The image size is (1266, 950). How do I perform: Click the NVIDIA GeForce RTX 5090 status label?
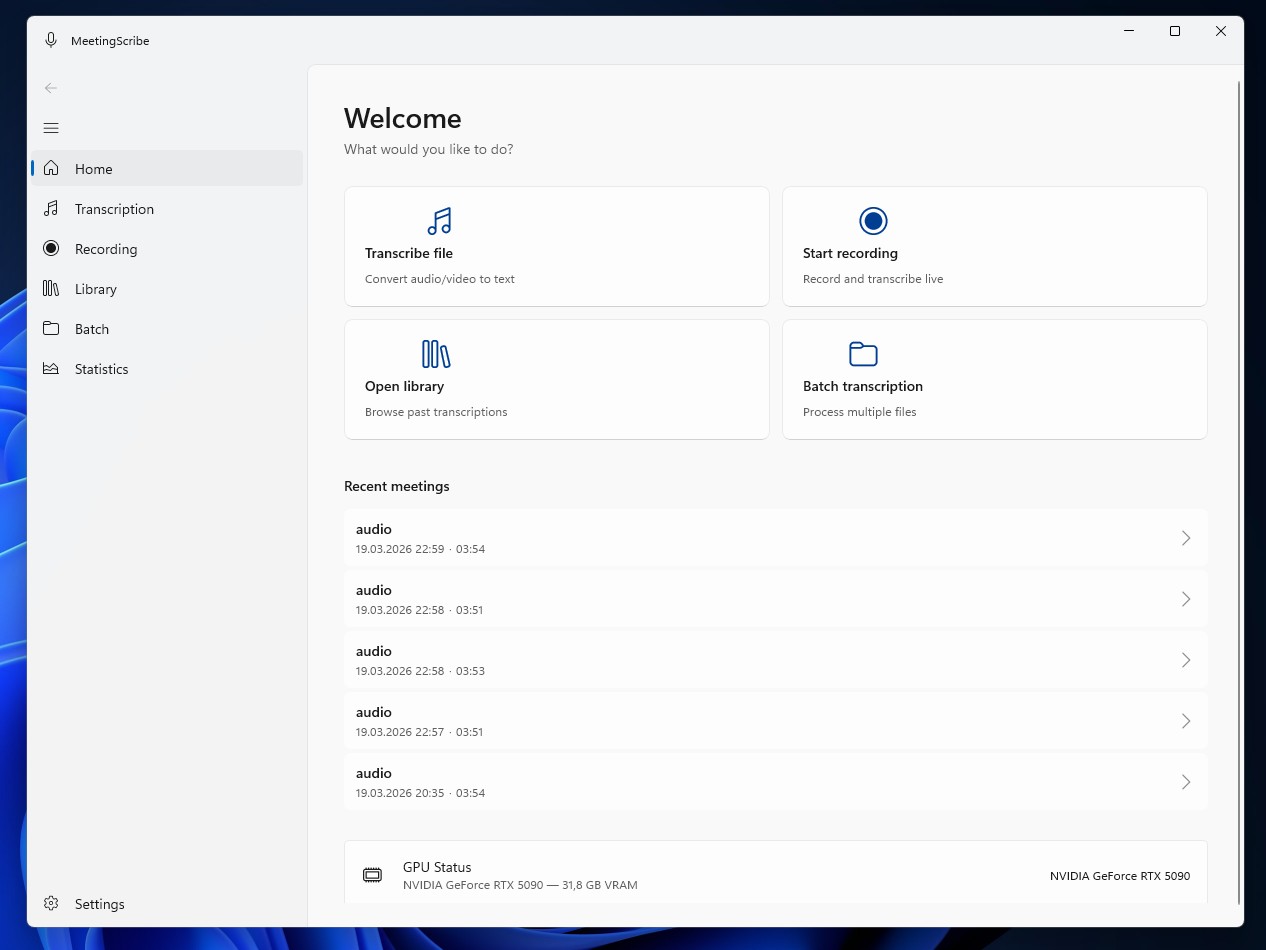pyautogui.click(x=1119, y=875)
